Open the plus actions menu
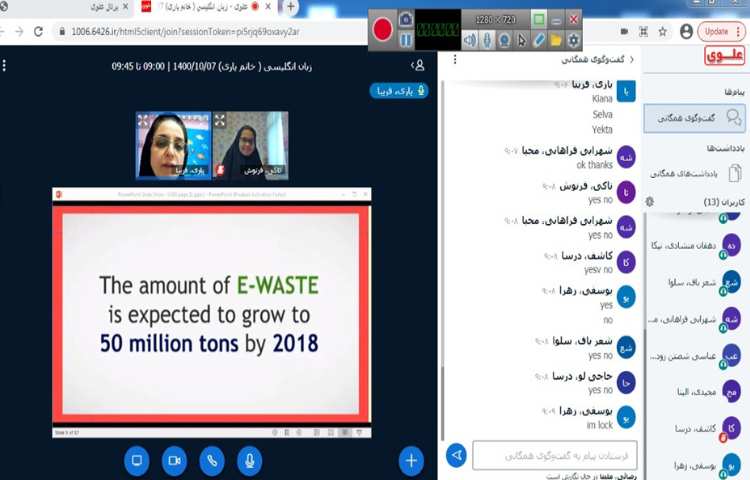The height and width of the screenshot is (480, 750). tap(411, 460)
